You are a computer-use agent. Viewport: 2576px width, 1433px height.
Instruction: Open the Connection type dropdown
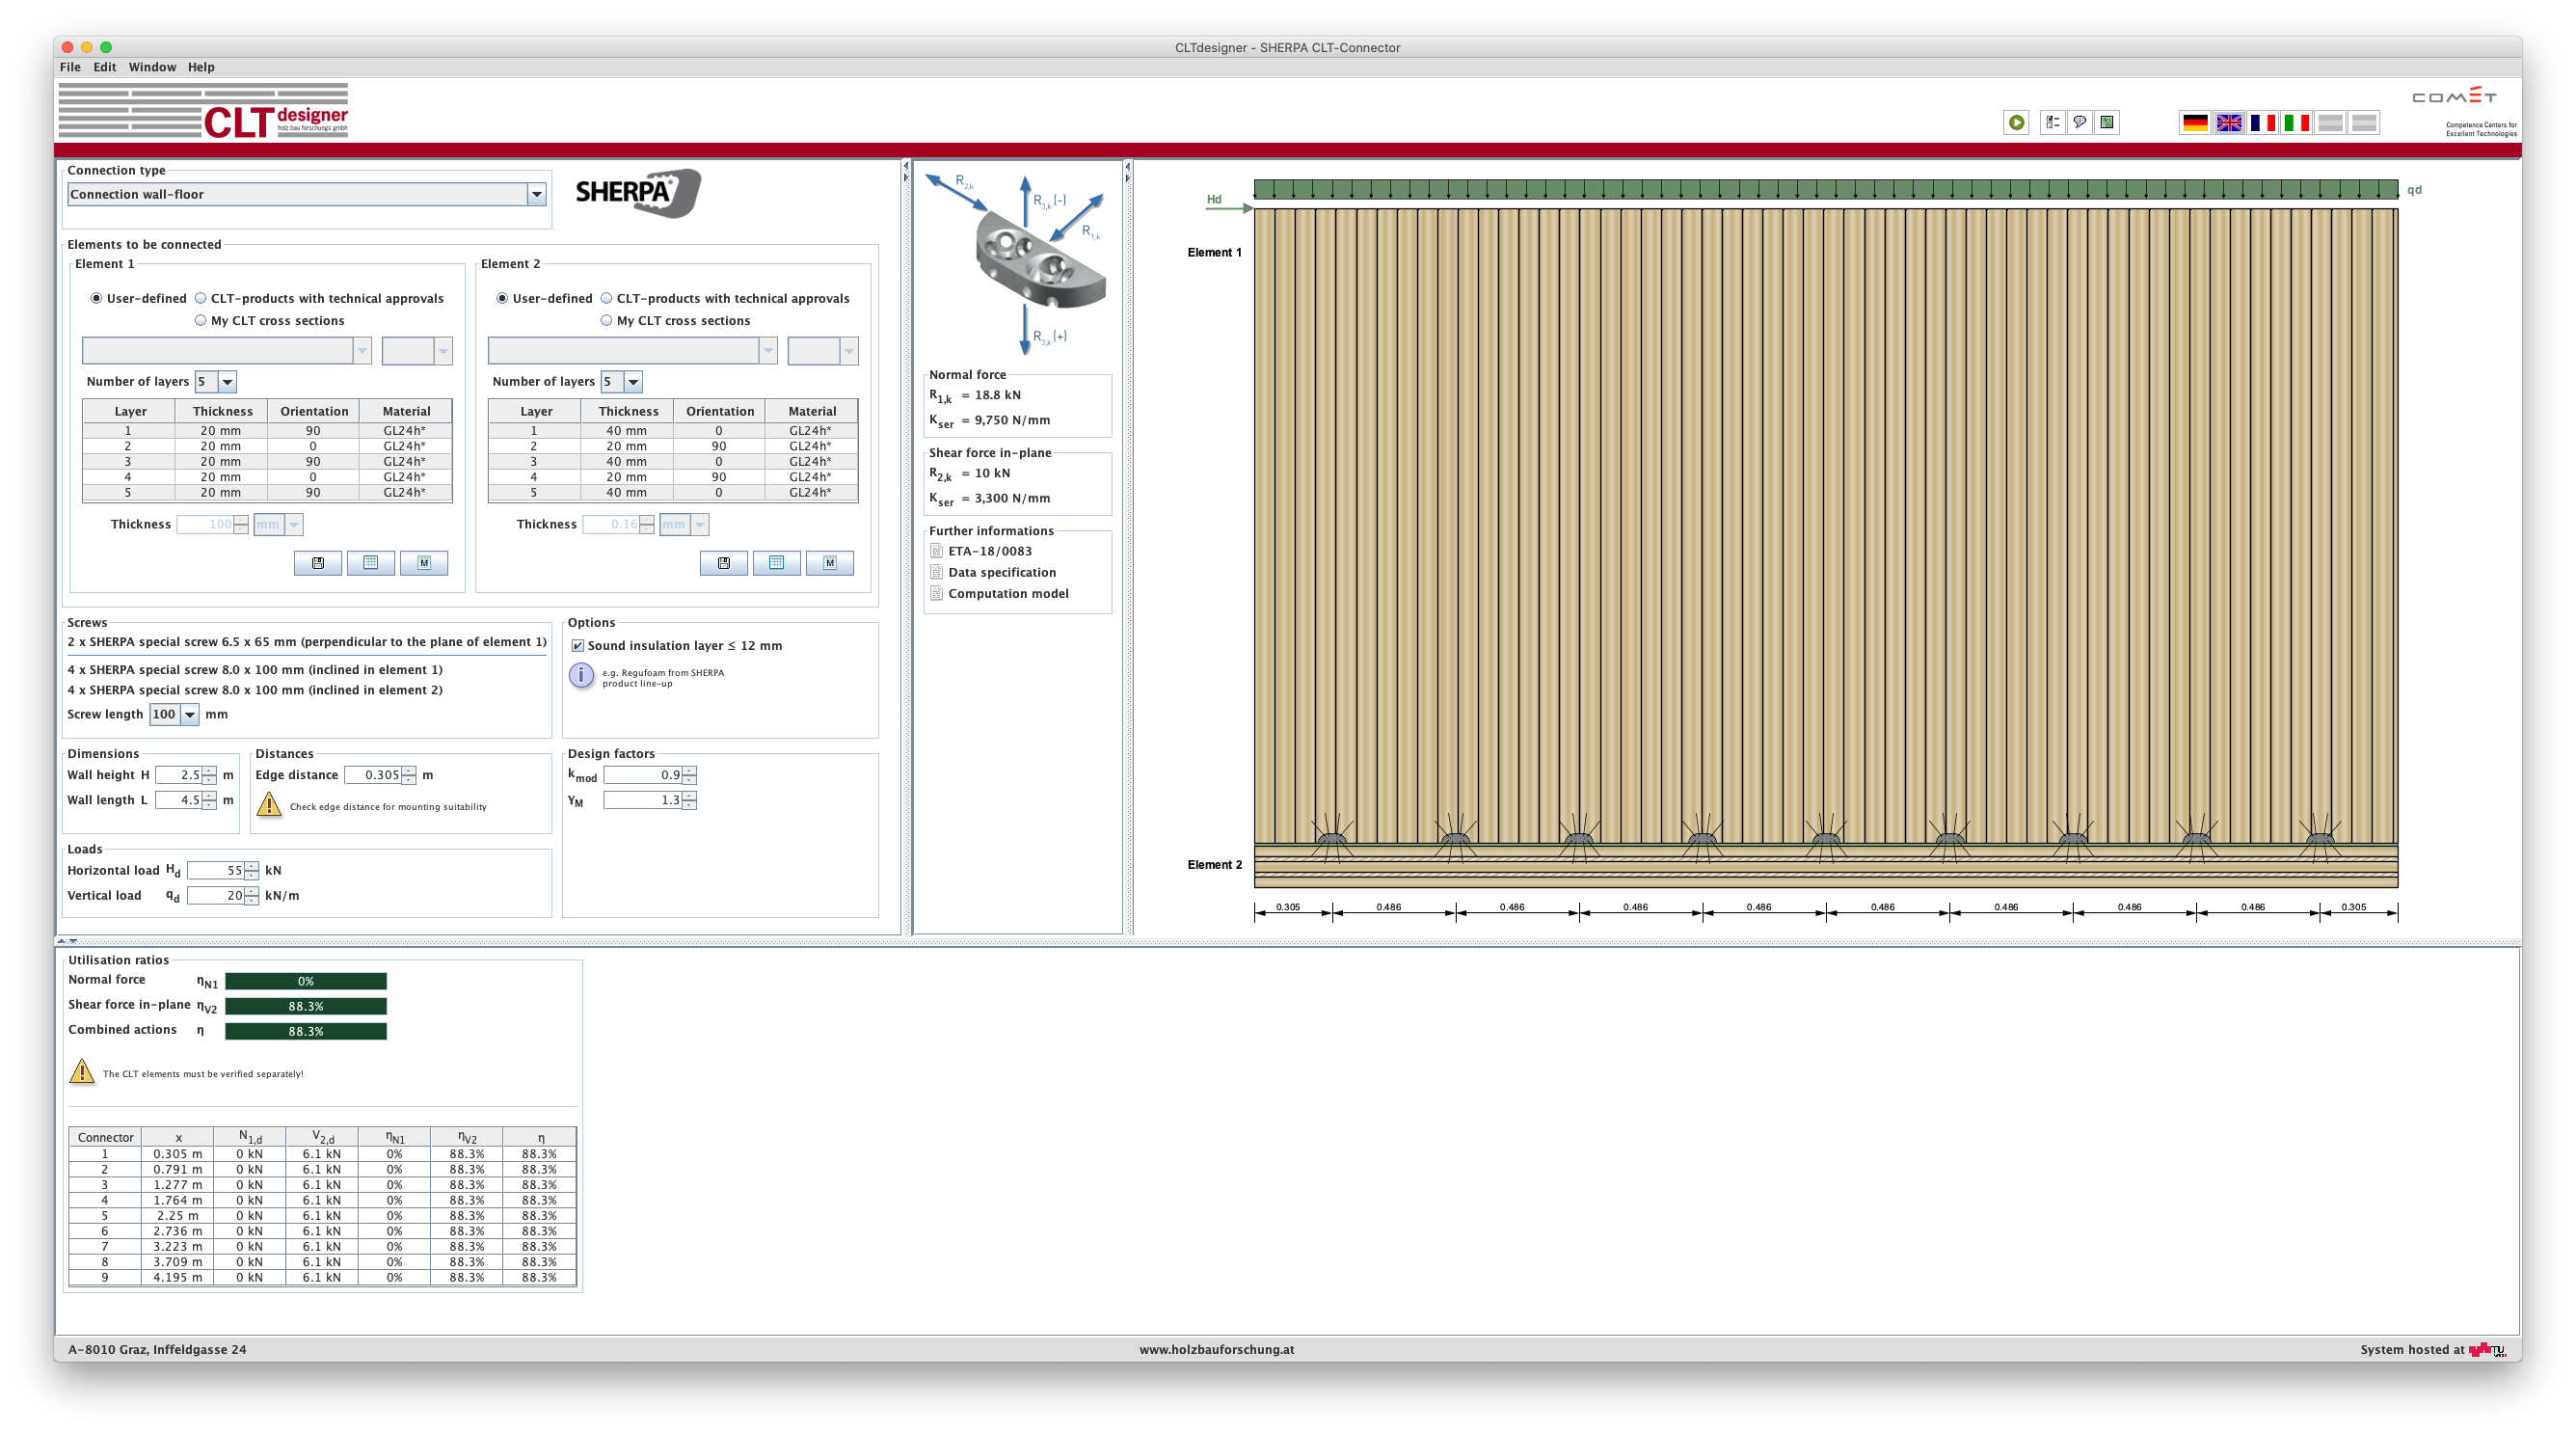click(x=536, y=194)
